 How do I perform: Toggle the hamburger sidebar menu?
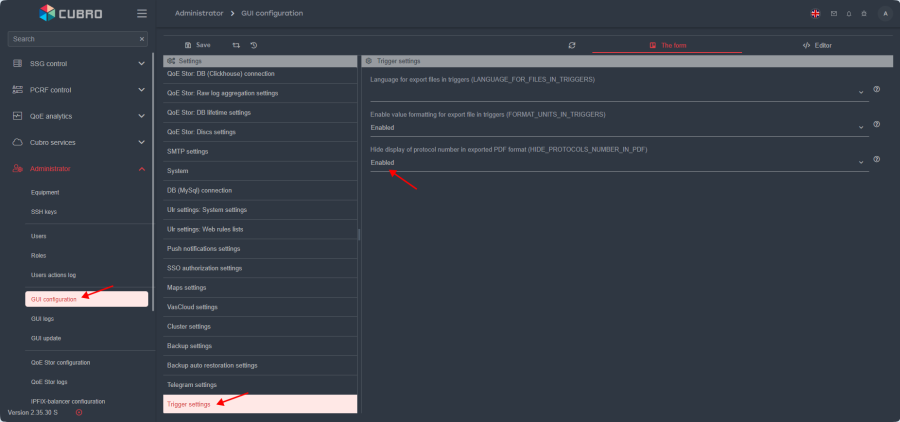point(142,13)
